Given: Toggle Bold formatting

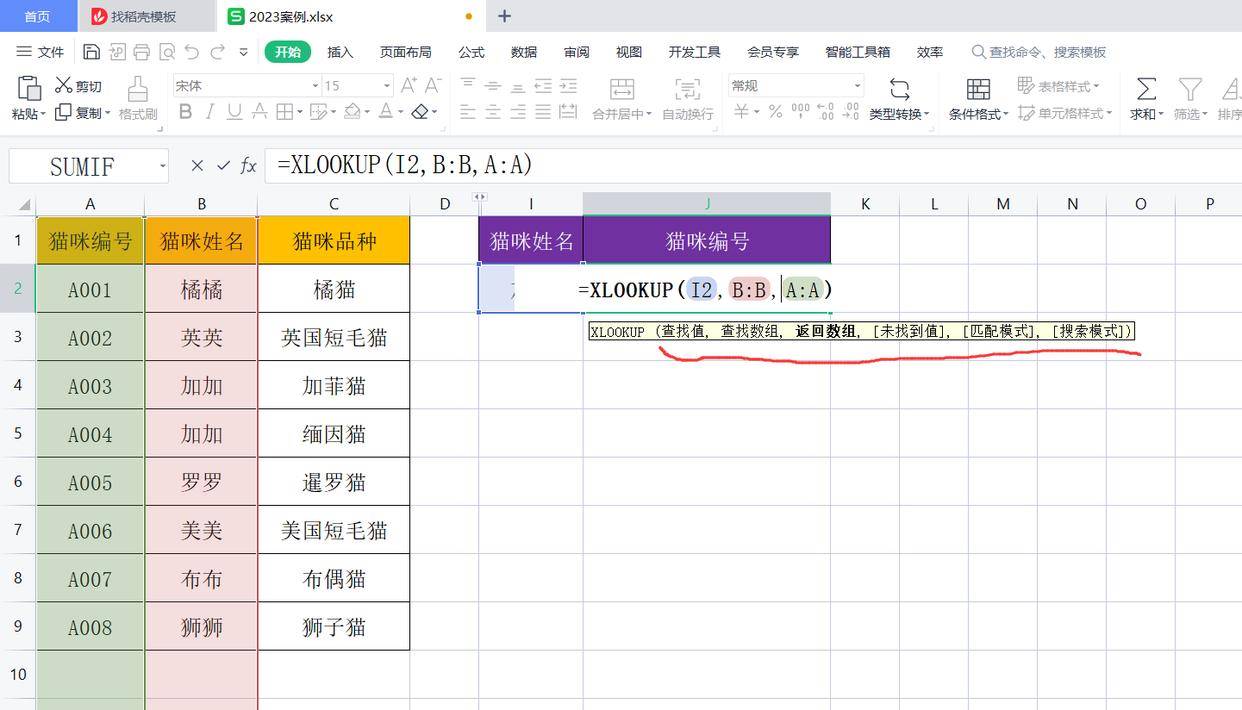Looking at the screenshot, I should click(185, 112).
